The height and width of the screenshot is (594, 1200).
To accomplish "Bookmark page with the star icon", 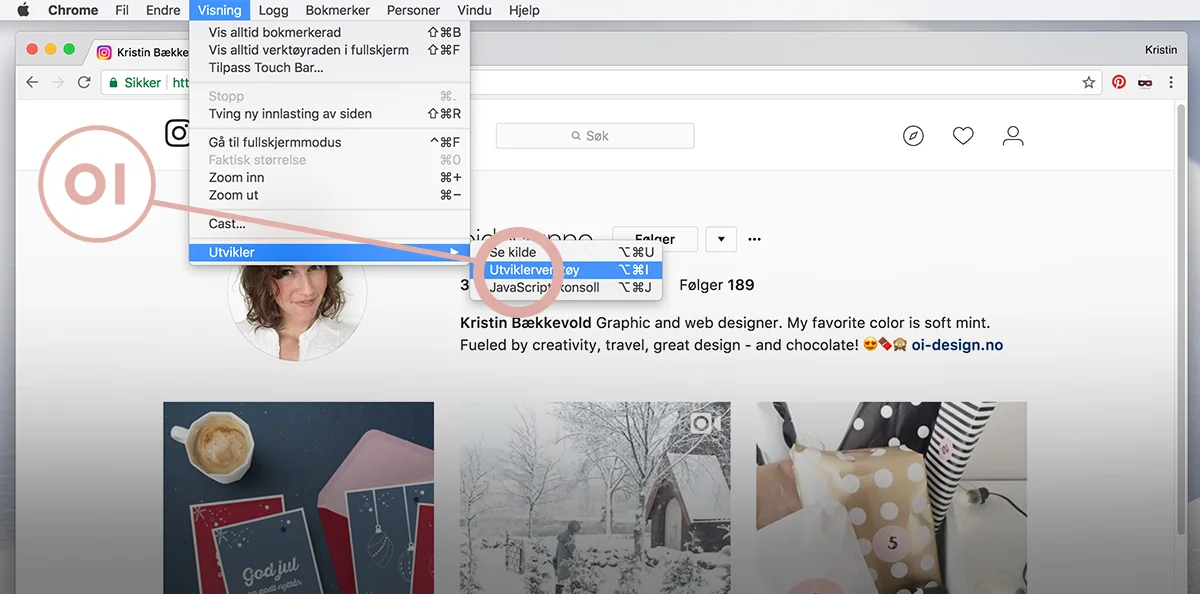I will pyautogui.click(x=1089, y=83).
